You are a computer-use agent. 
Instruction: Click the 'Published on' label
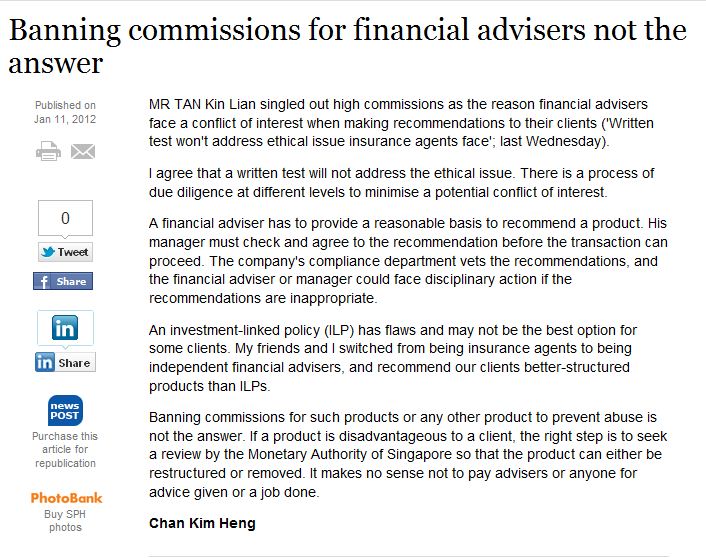click(65, 105)
